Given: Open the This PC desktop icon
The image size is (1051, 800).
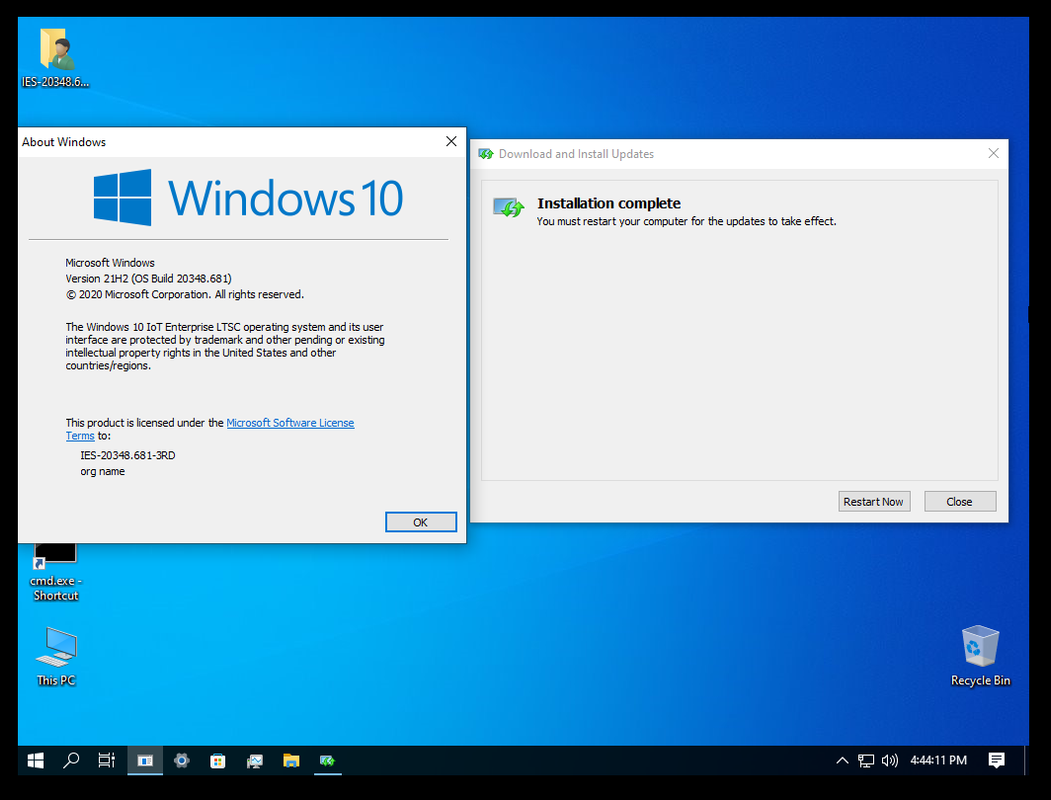Looking at the screenshot, I should [x=56, y=657].
